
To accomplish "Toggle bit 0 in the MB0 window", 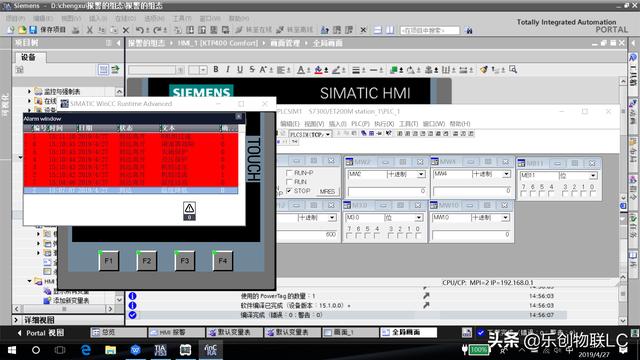I will (418, 236).
